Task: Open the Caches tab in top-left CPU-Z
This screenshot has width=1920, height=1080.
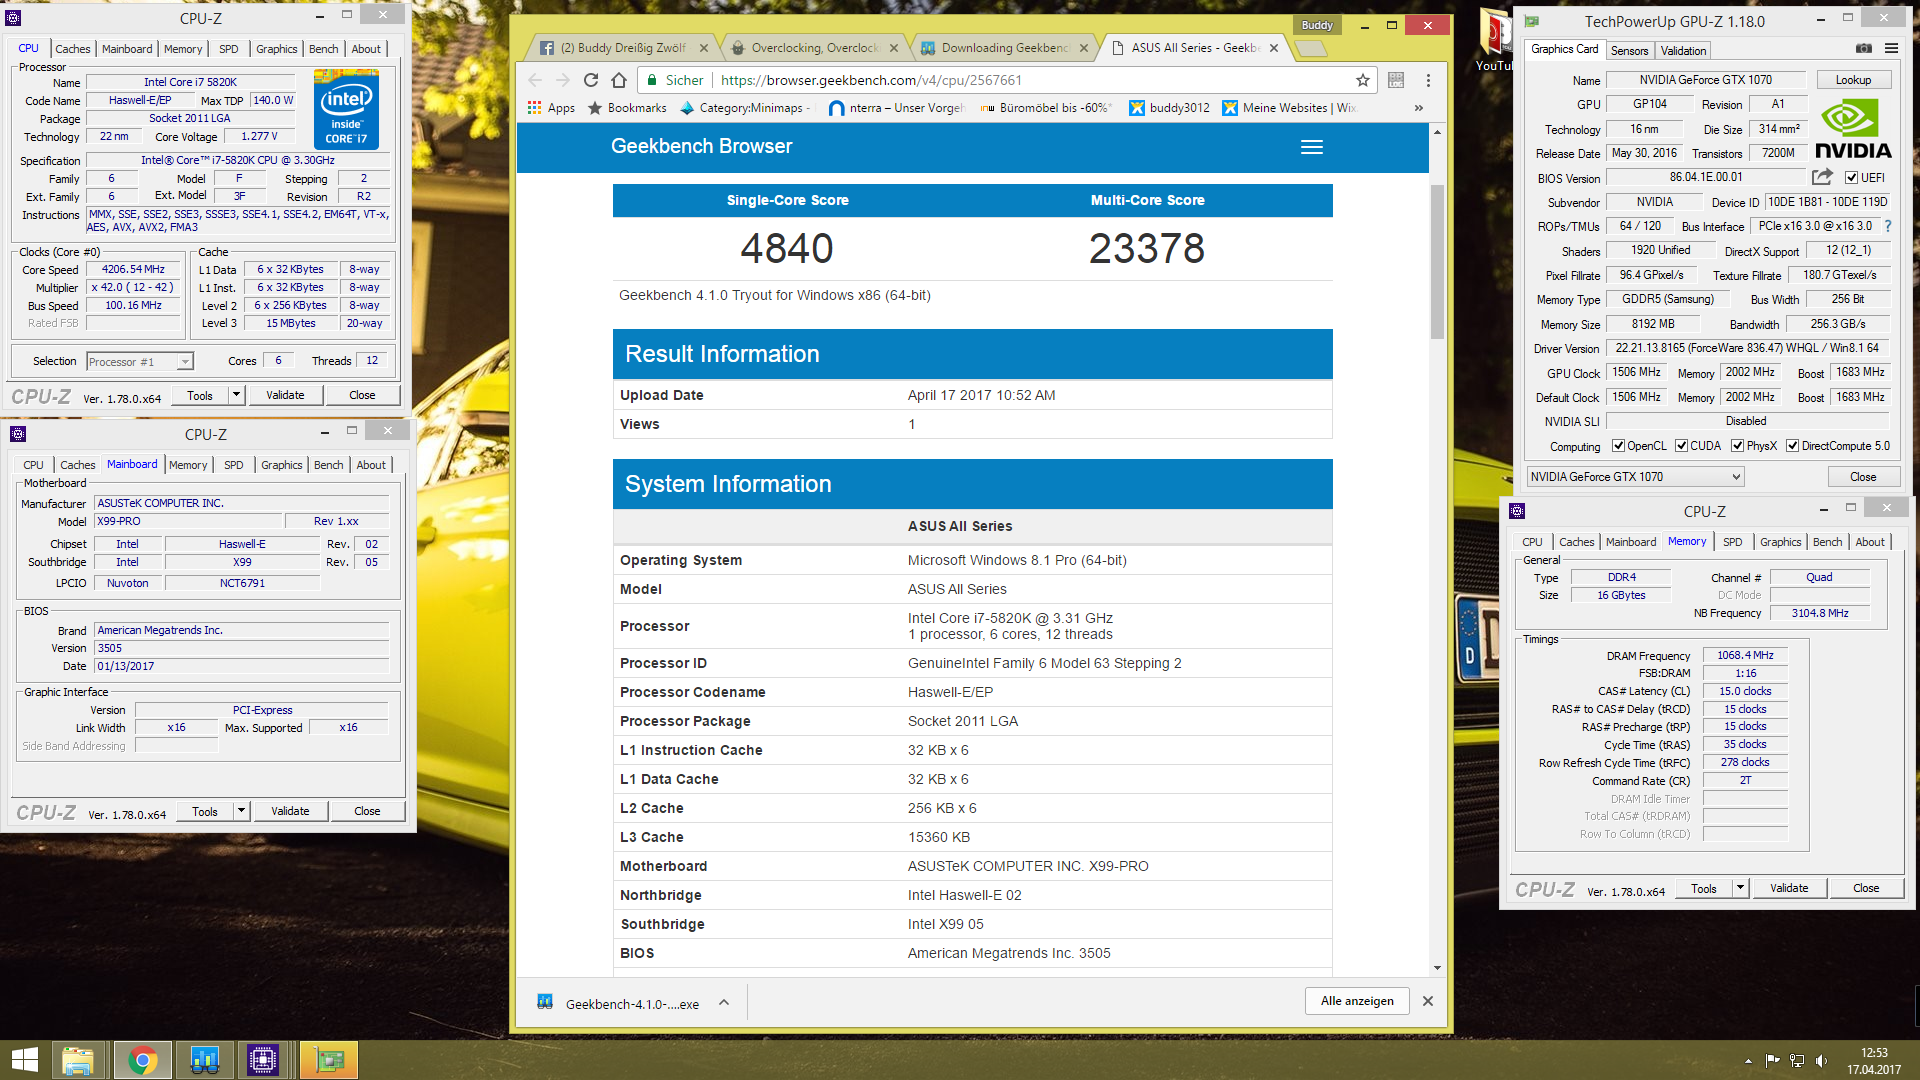Action: click(x=72, y=49)
